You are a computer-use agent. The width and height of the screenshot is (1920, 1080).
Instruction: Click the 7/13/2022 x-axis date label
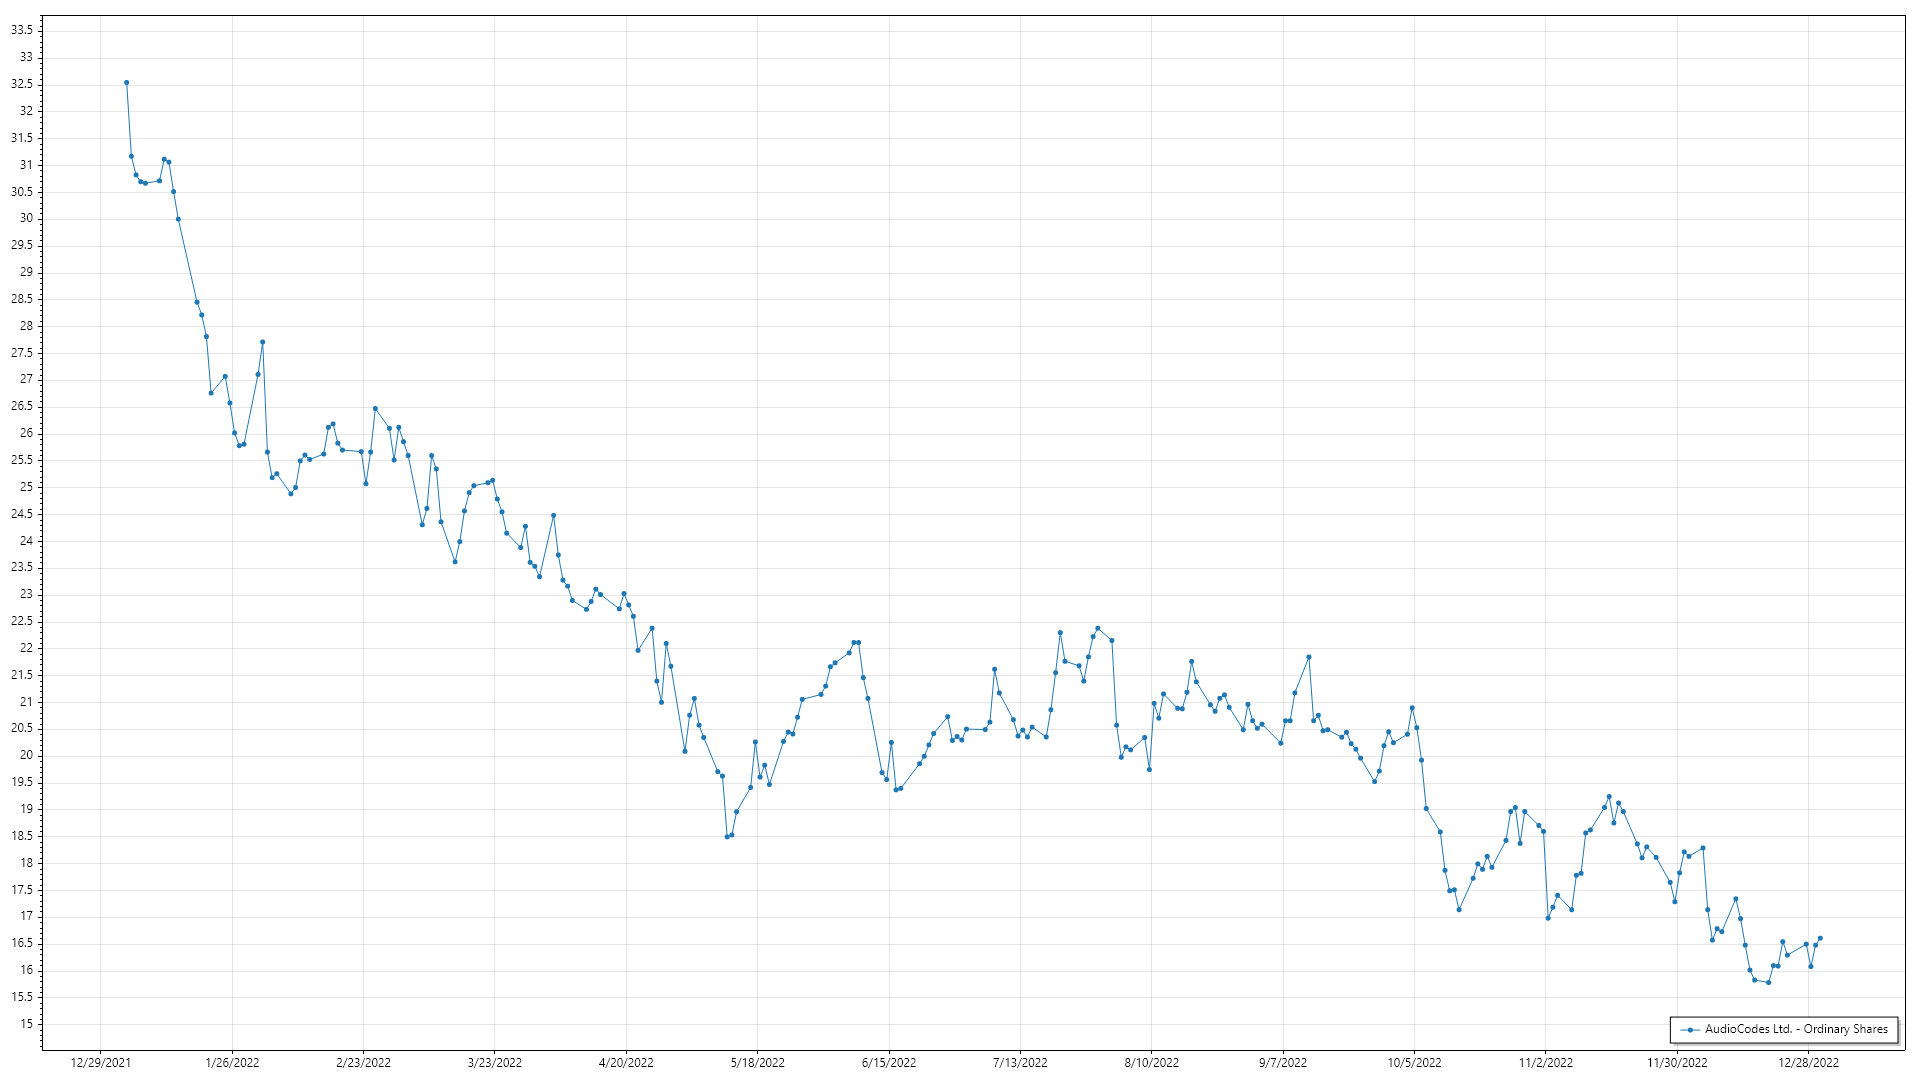1020,1063
